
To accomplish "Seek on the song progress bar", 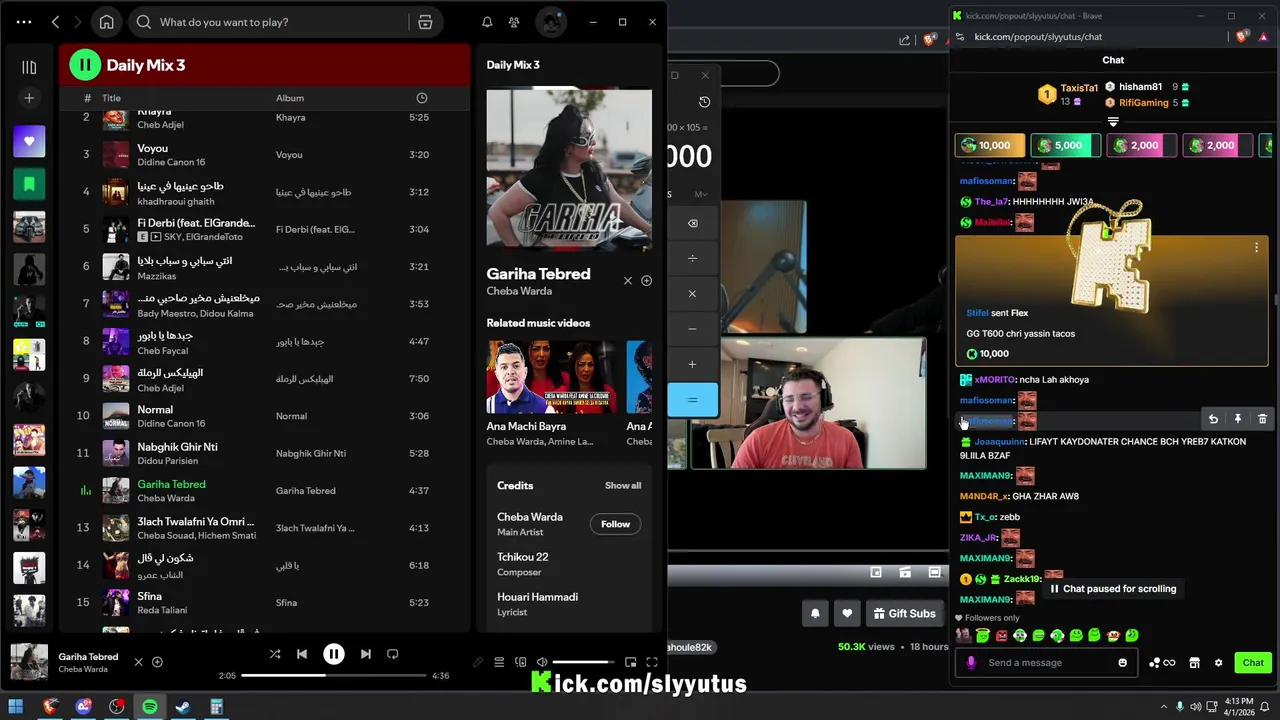I will point(335,676).
